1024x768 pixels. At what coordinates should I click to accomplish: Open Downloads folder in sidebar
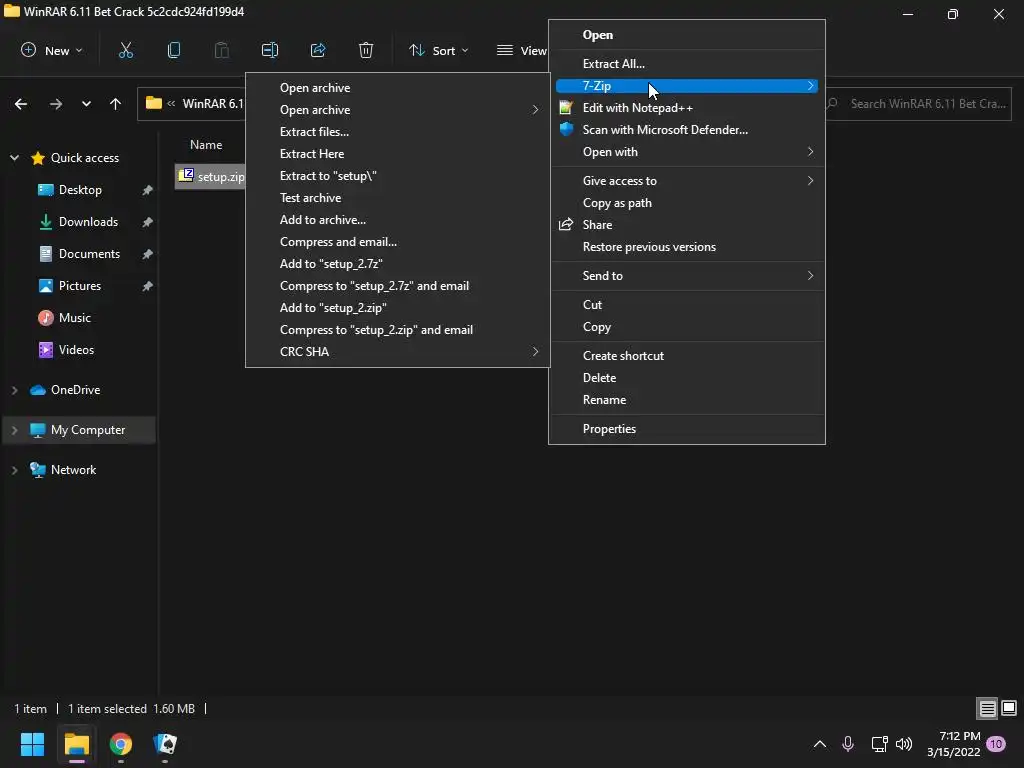pyautogui.click(x=88, y=222)
